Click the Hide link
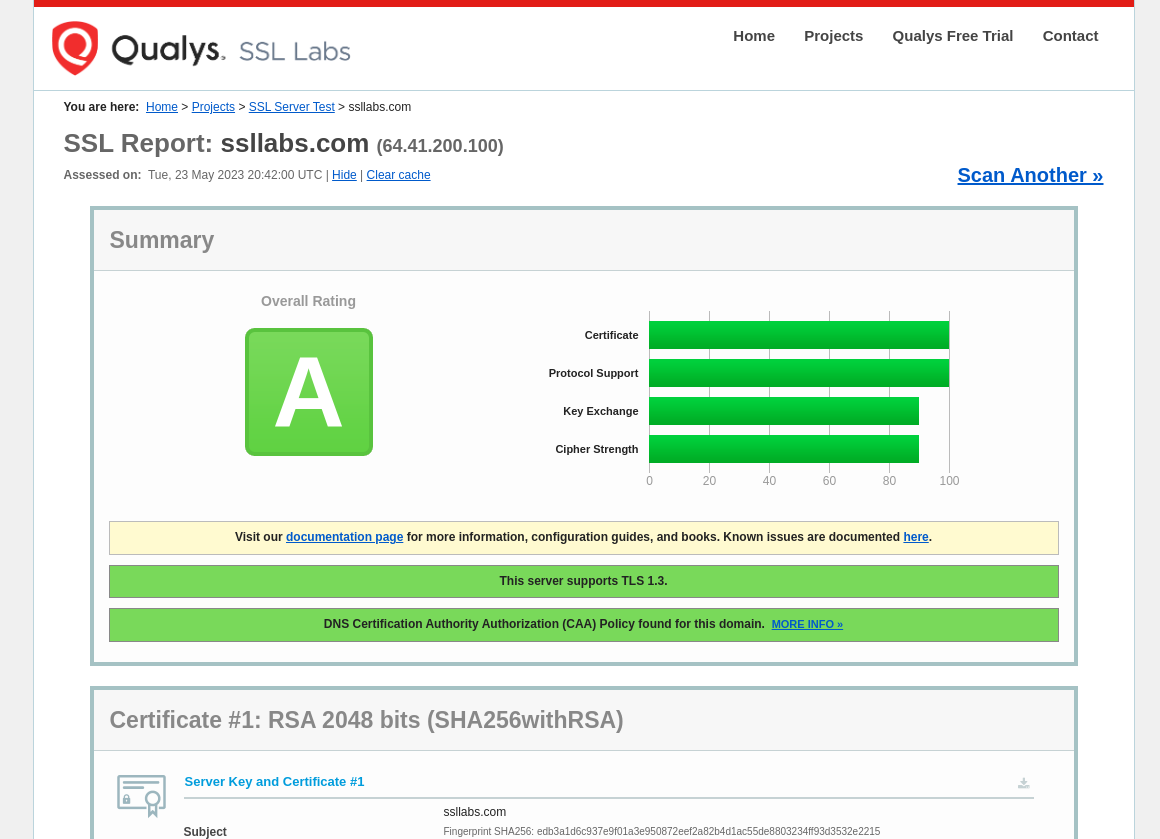Screen dimensions: 1160x839 (344, 175)
